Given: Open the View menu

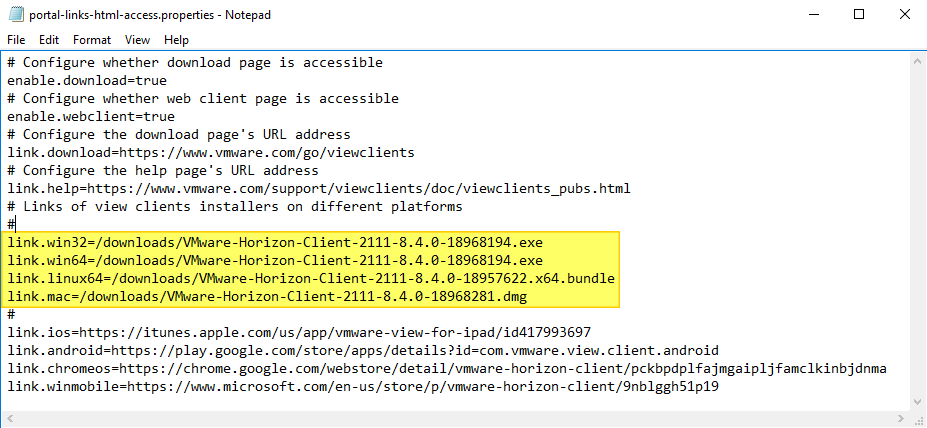Looking at the screenshot, I should click(x=137, y=40).
